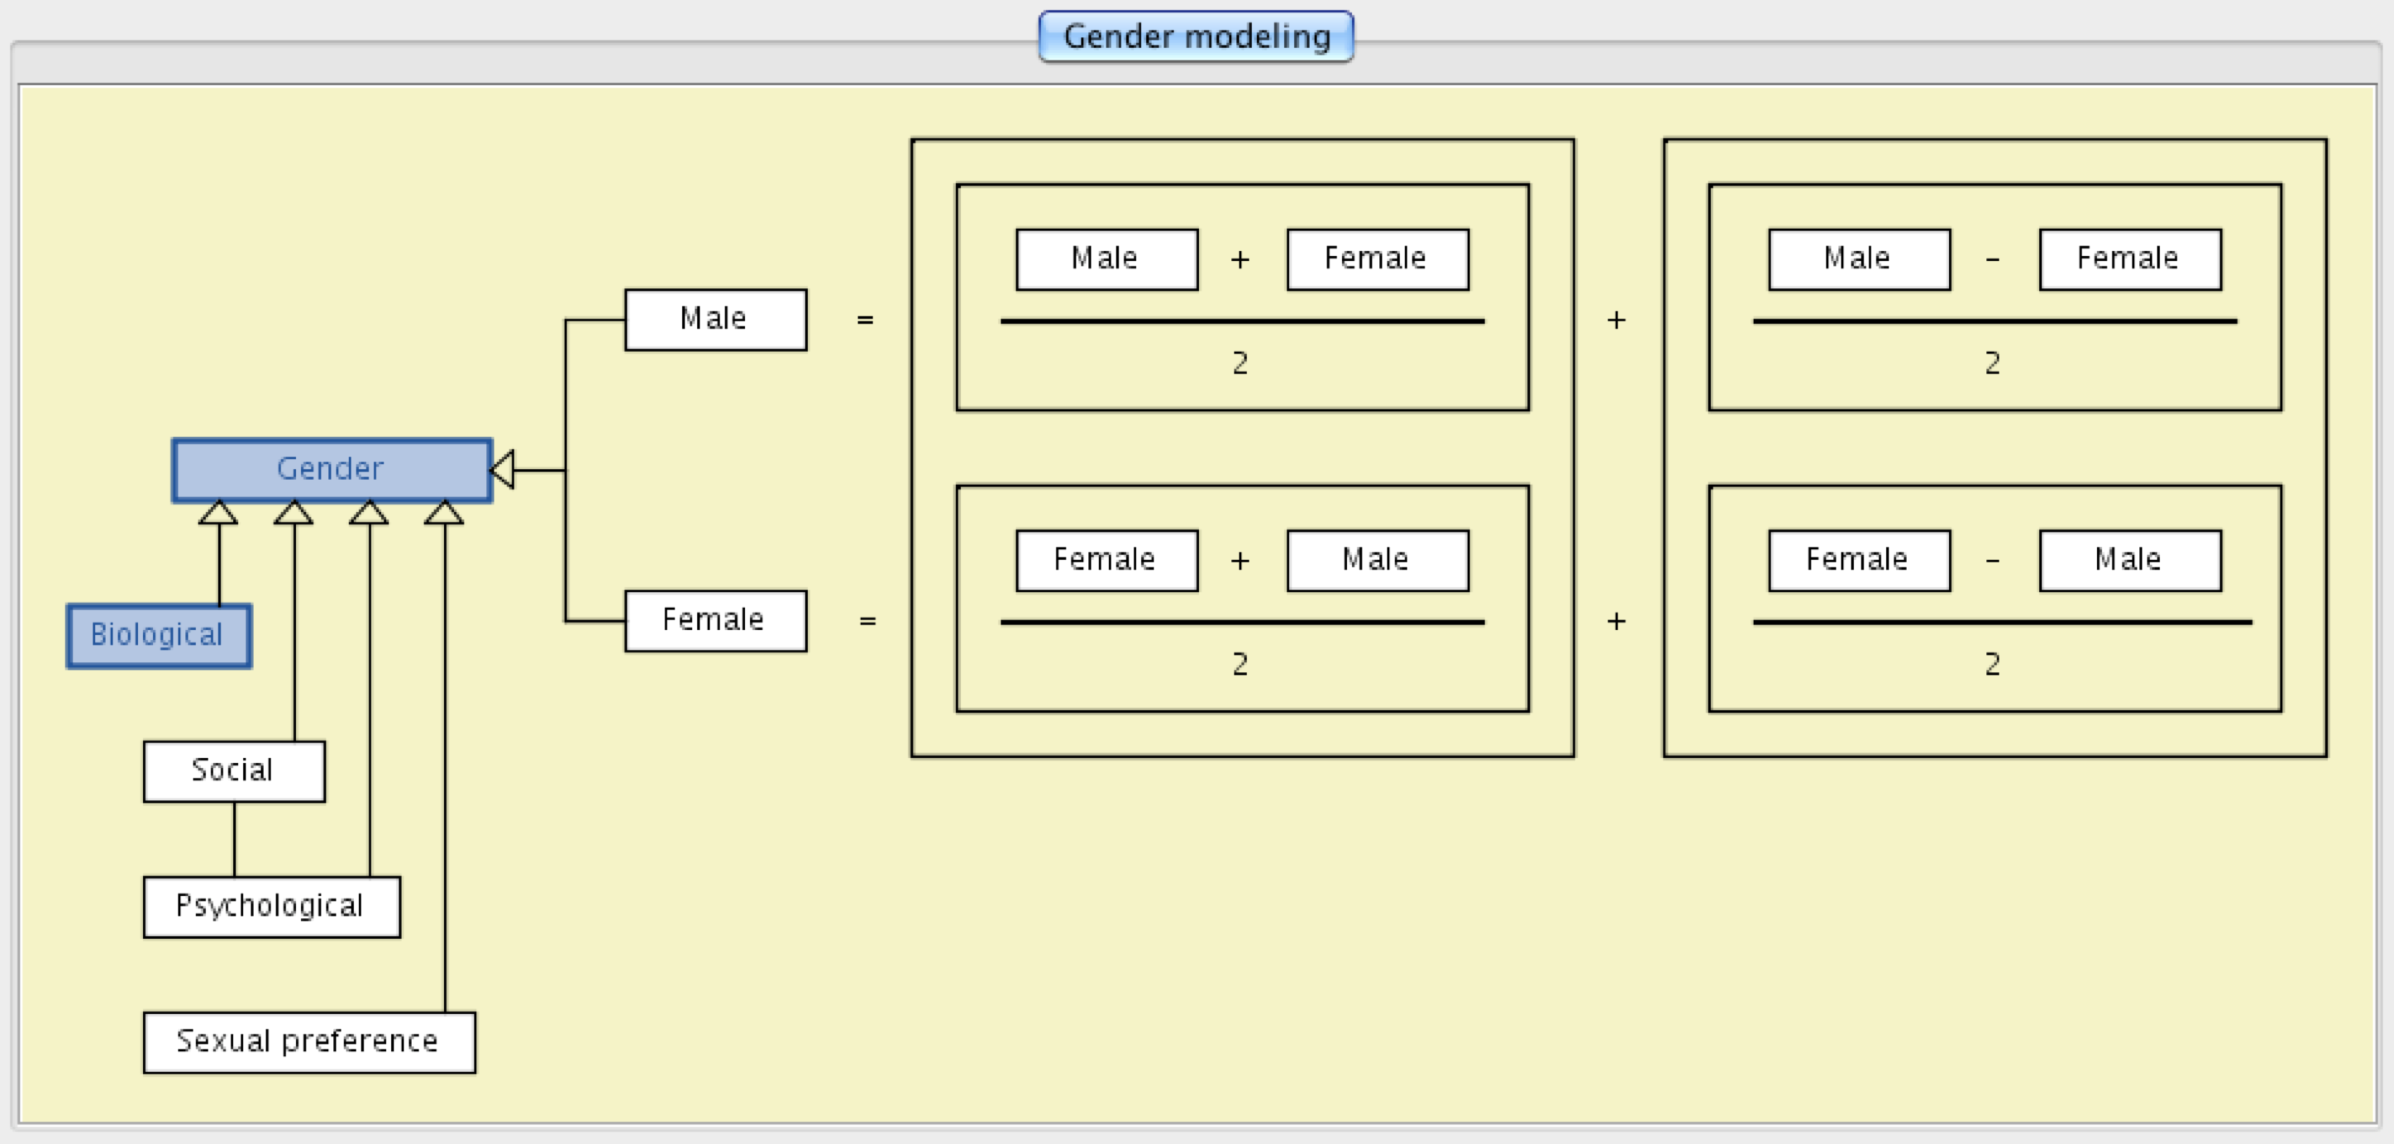Select the highlighted Gender node
The image size is (2394, 1144).
(331, 469)
